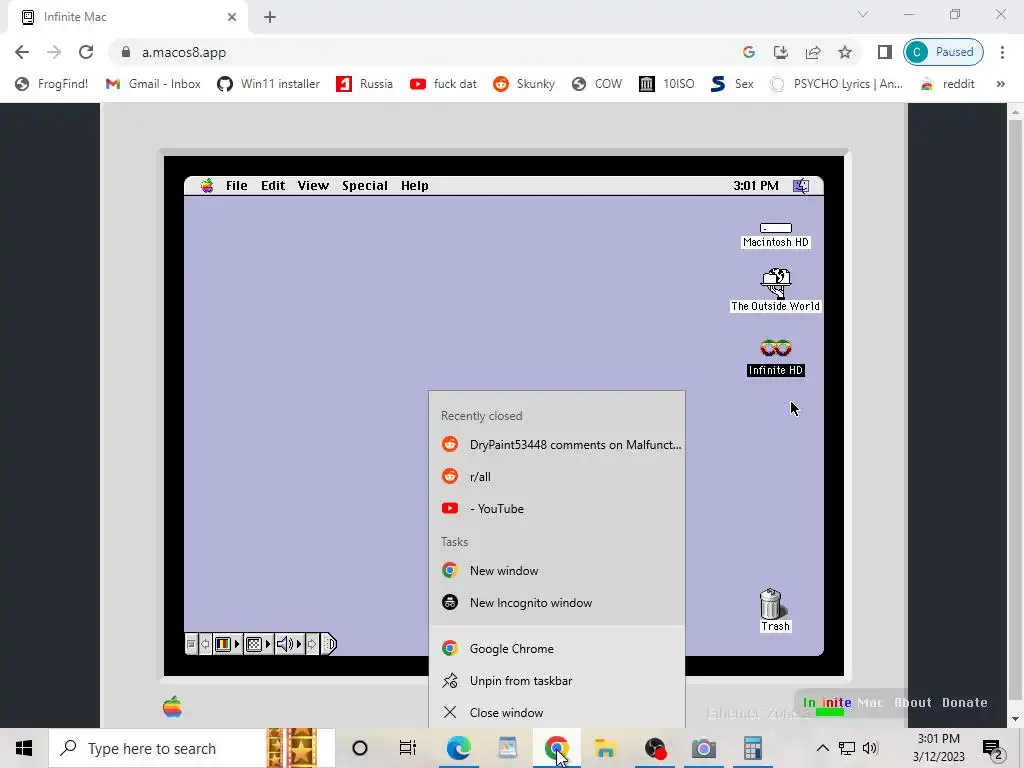Open the reddit bookmark
The height and width of the screenshot is (768, 1024).
947,84
